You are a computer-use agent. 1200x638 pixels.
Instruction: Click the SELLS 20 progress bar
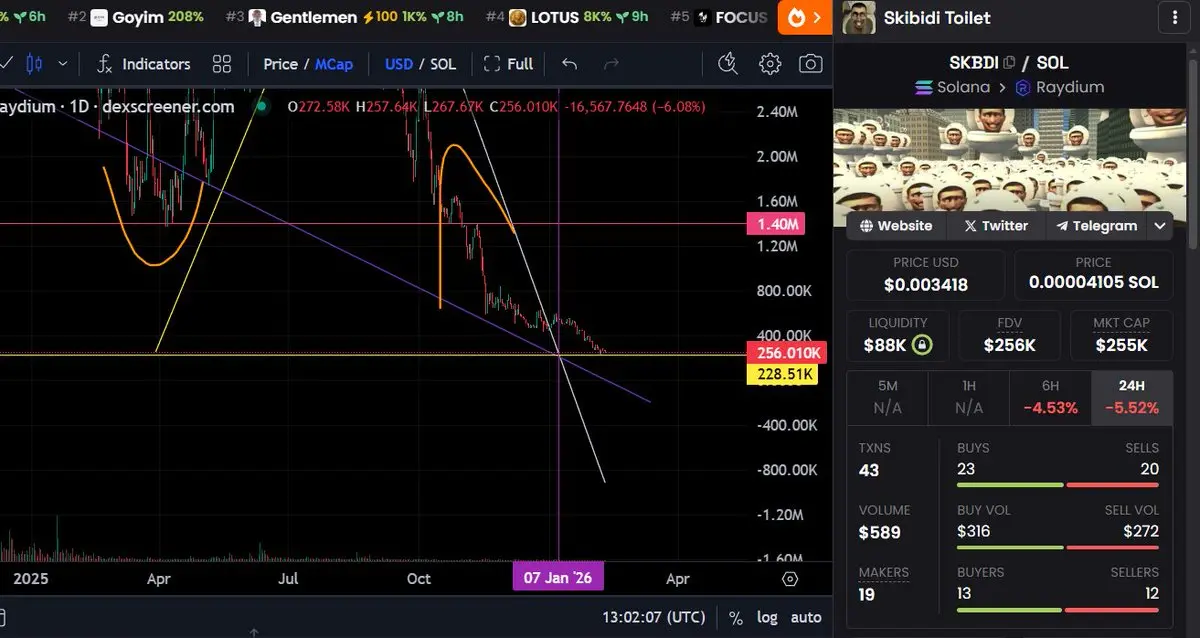1113,485
